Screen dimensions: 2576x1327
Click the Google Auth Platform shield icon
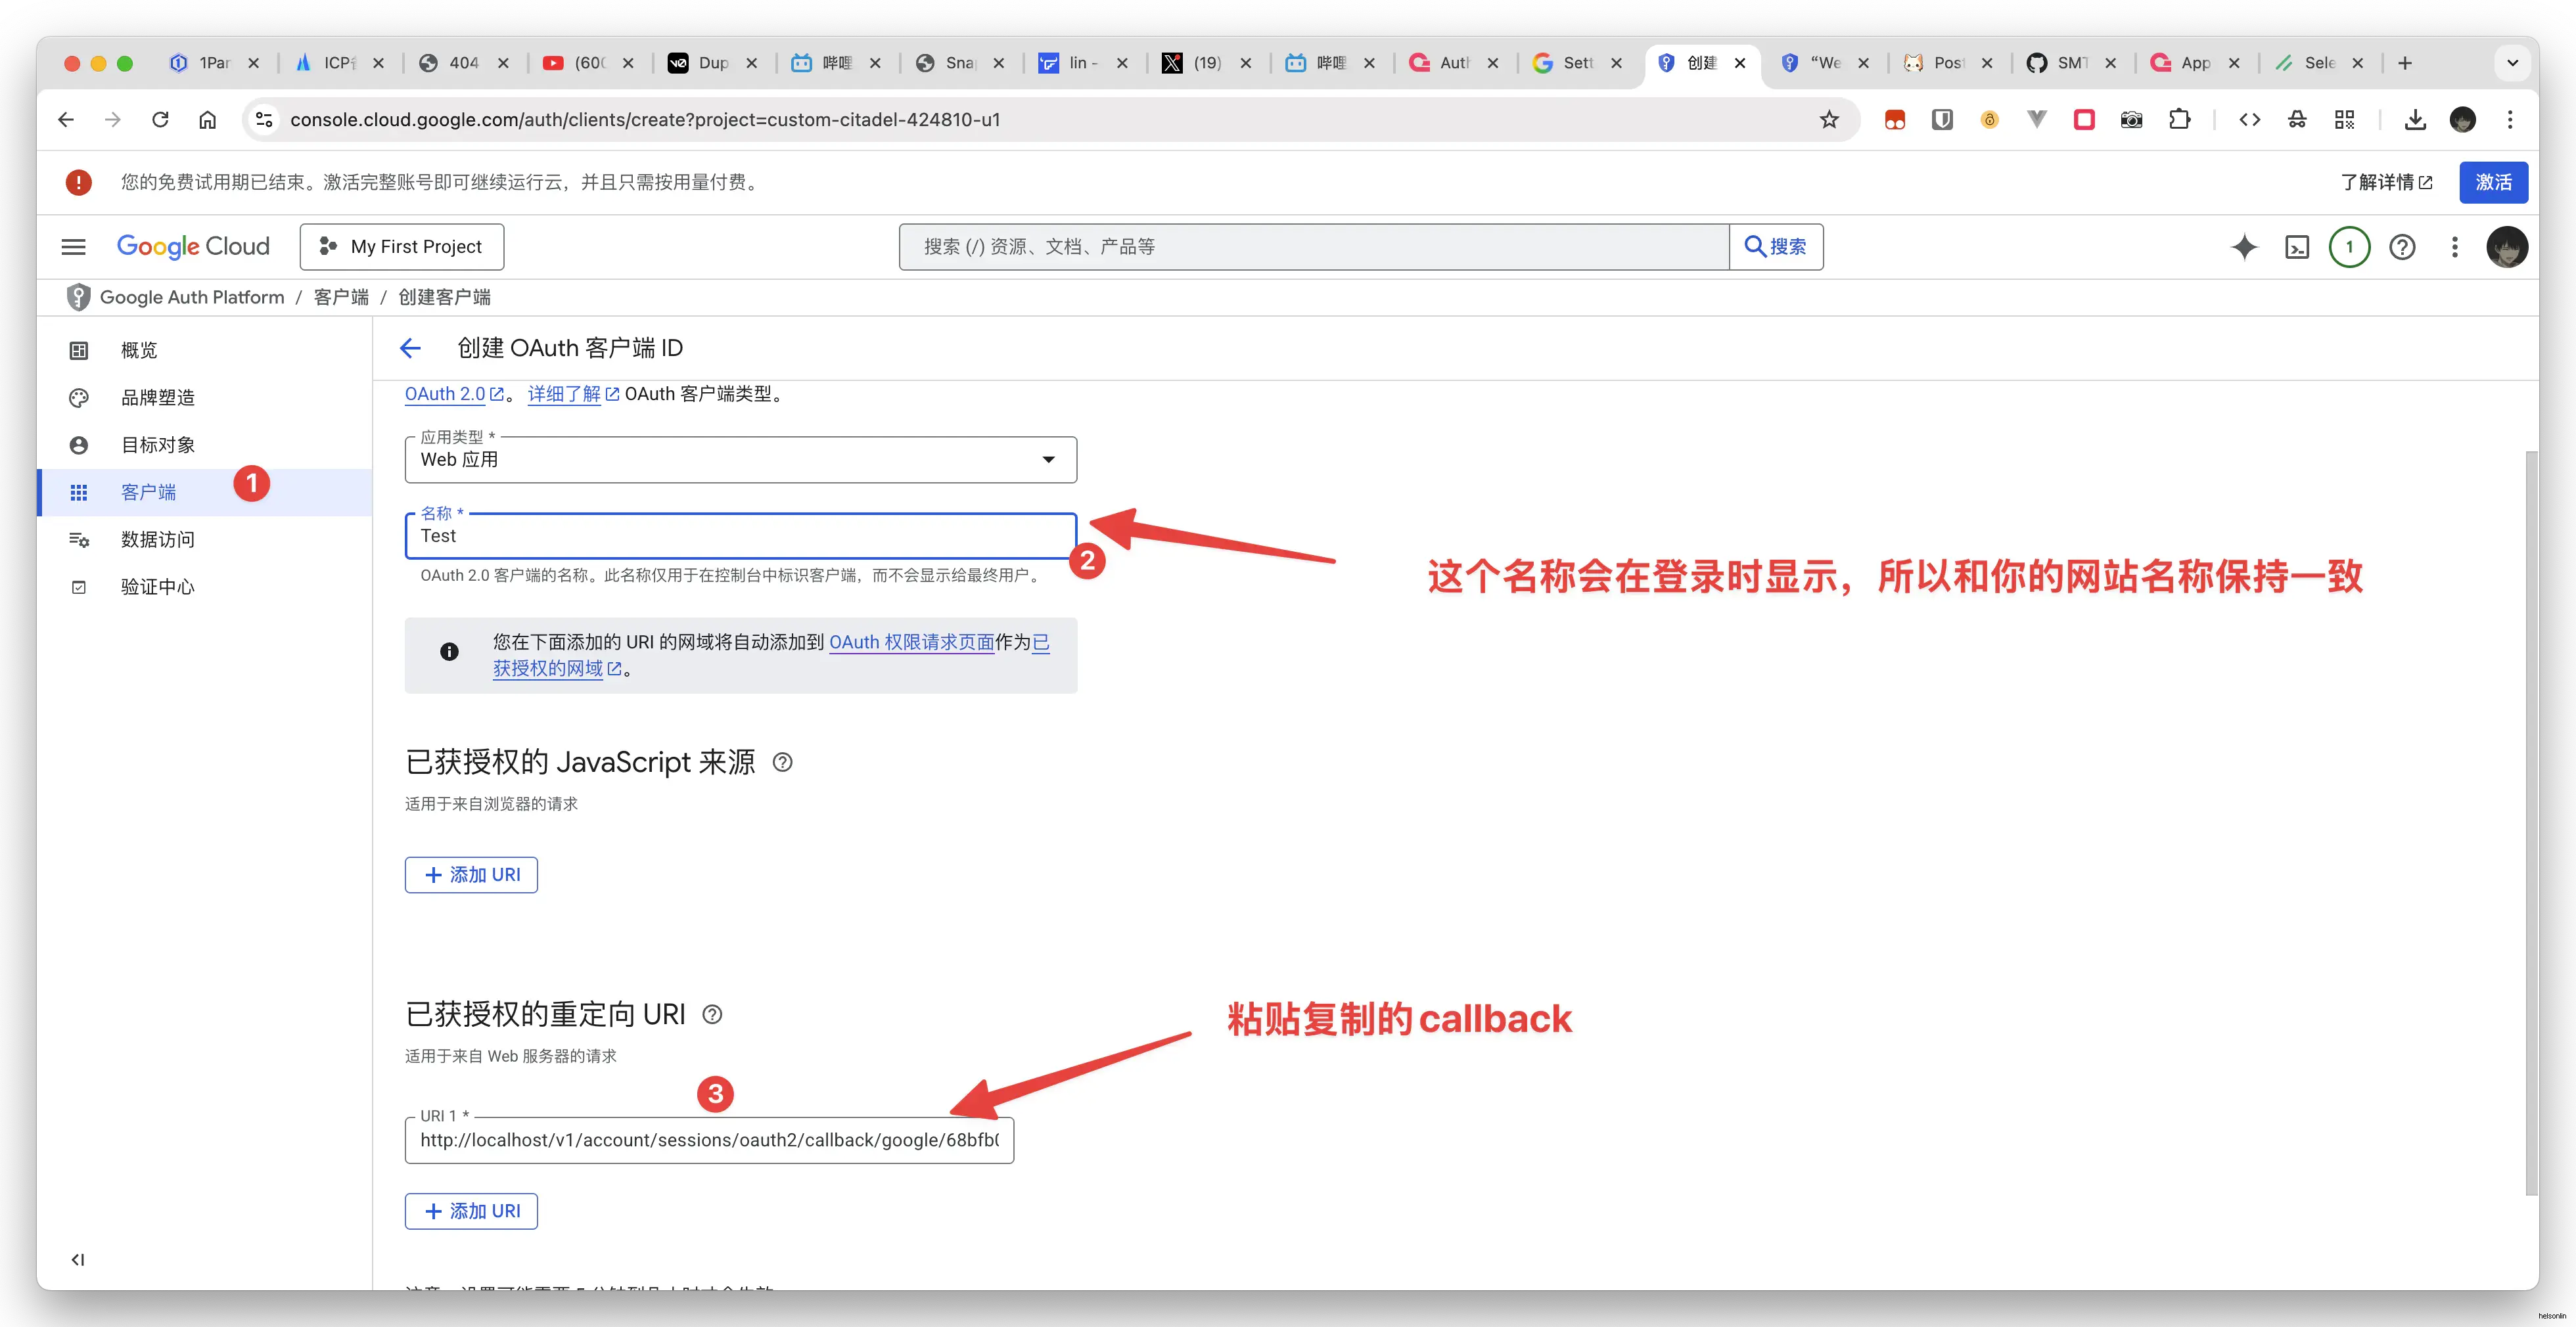pyautogui.click(x=78, y=297)
